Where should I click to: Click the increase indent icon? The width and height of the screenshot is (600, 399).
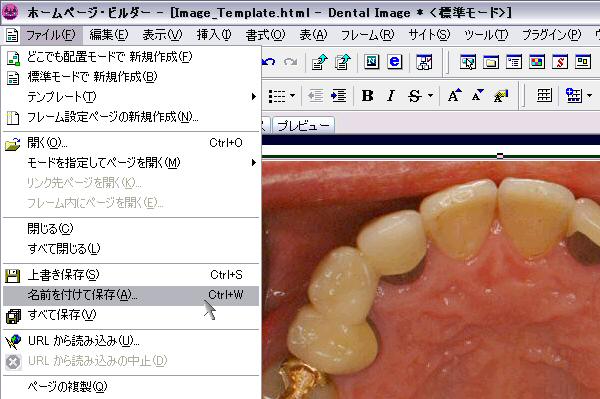(x=338, y=96)
